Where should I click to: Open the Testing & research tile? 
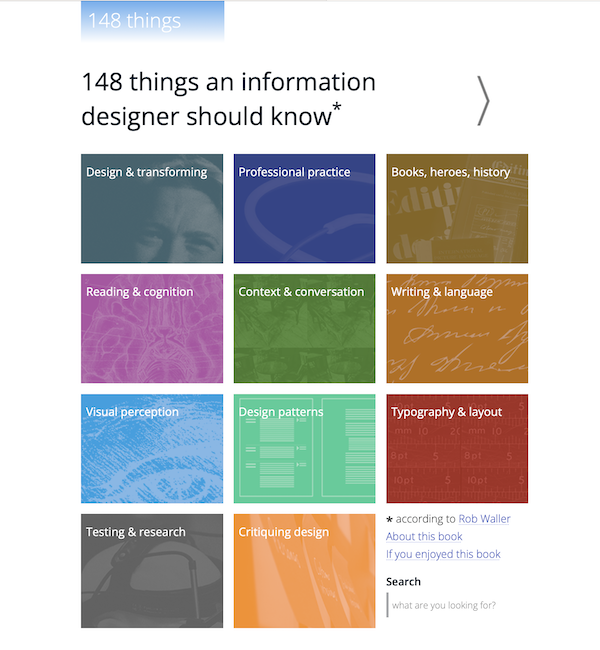[152, 571]
